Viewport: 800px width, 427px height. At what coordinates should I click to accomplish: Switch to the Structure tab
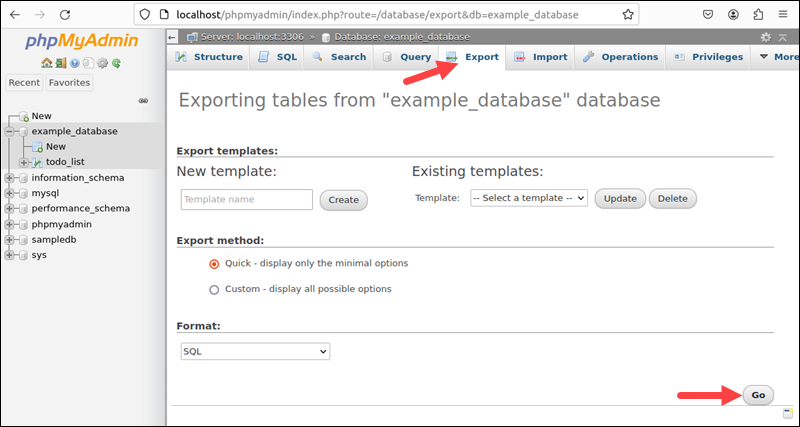(209, 57)
